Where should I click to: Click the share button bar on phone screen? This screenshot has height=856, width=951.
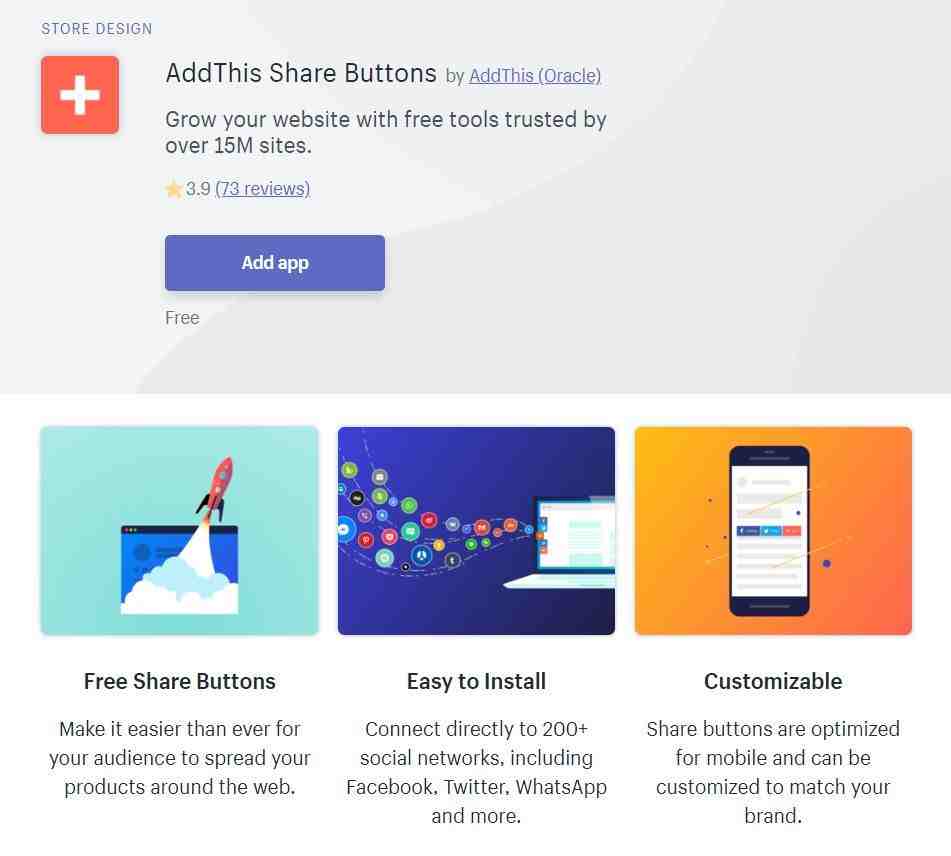coord(768,531)
